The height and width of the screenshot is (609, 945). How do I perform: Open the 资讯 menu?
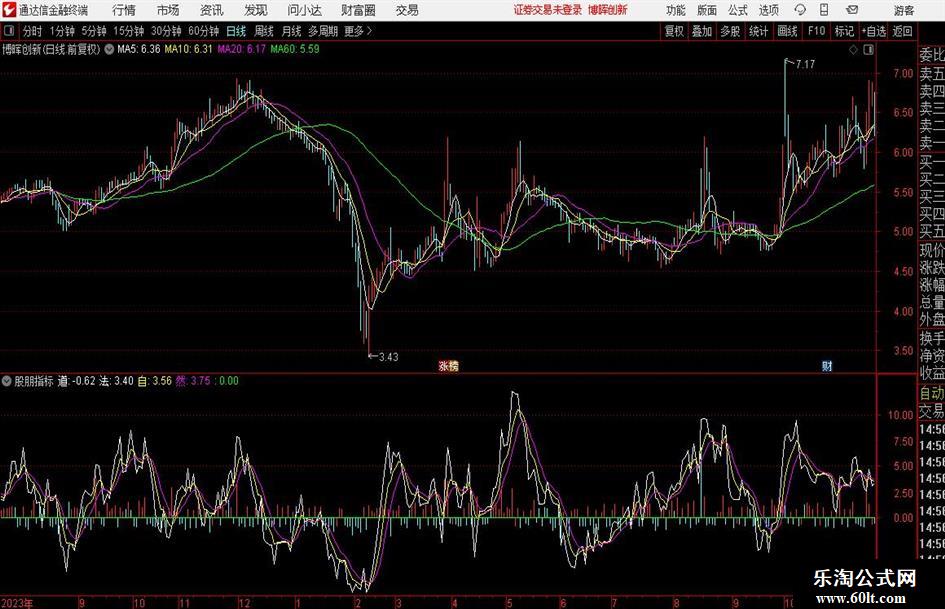click(x=212, y=10)
